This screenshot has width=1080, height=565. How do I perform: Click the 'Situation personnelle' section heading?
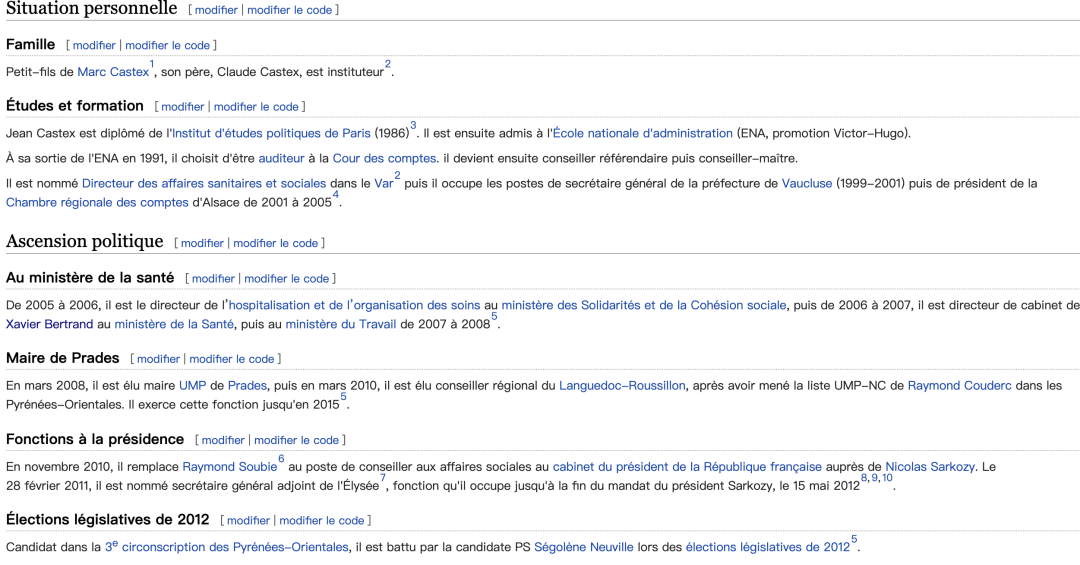click(x=92, y=9)
